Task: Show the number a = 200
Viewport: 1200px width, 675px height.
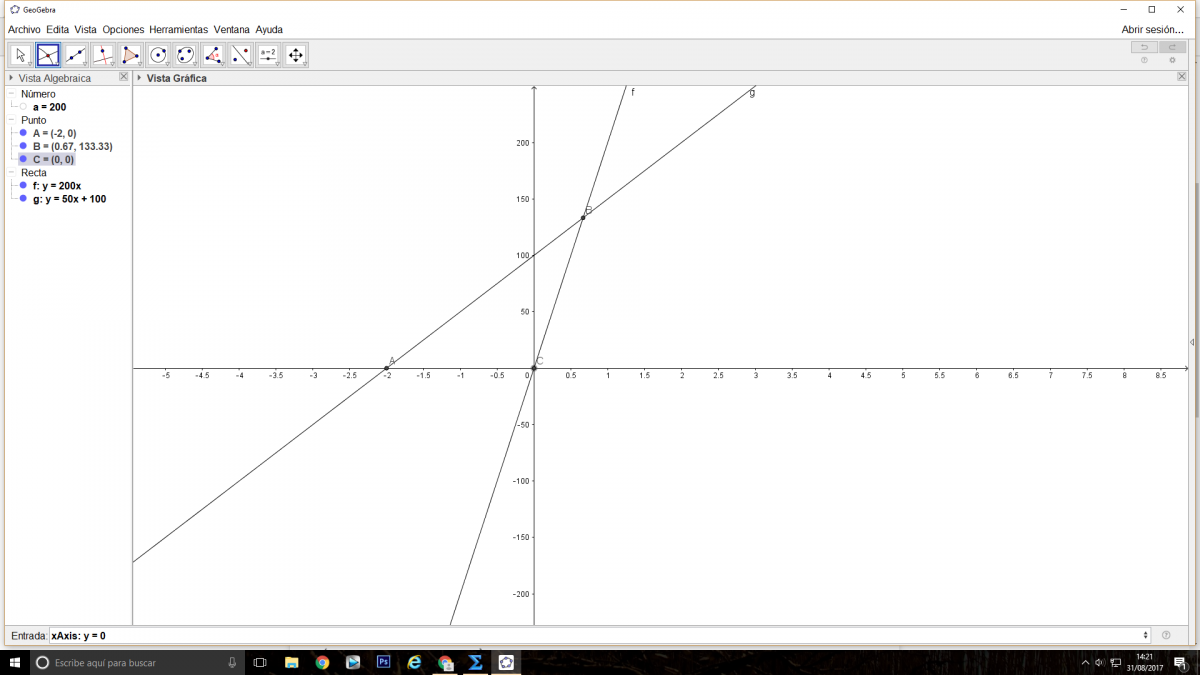Action: (23, 107)
